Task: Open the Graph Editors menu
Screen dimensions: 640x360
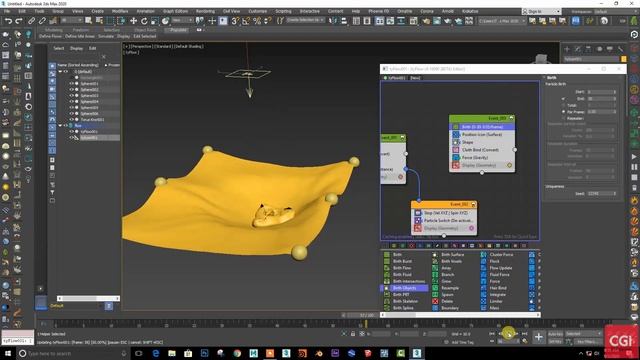Action: click(x=176, y=11)
